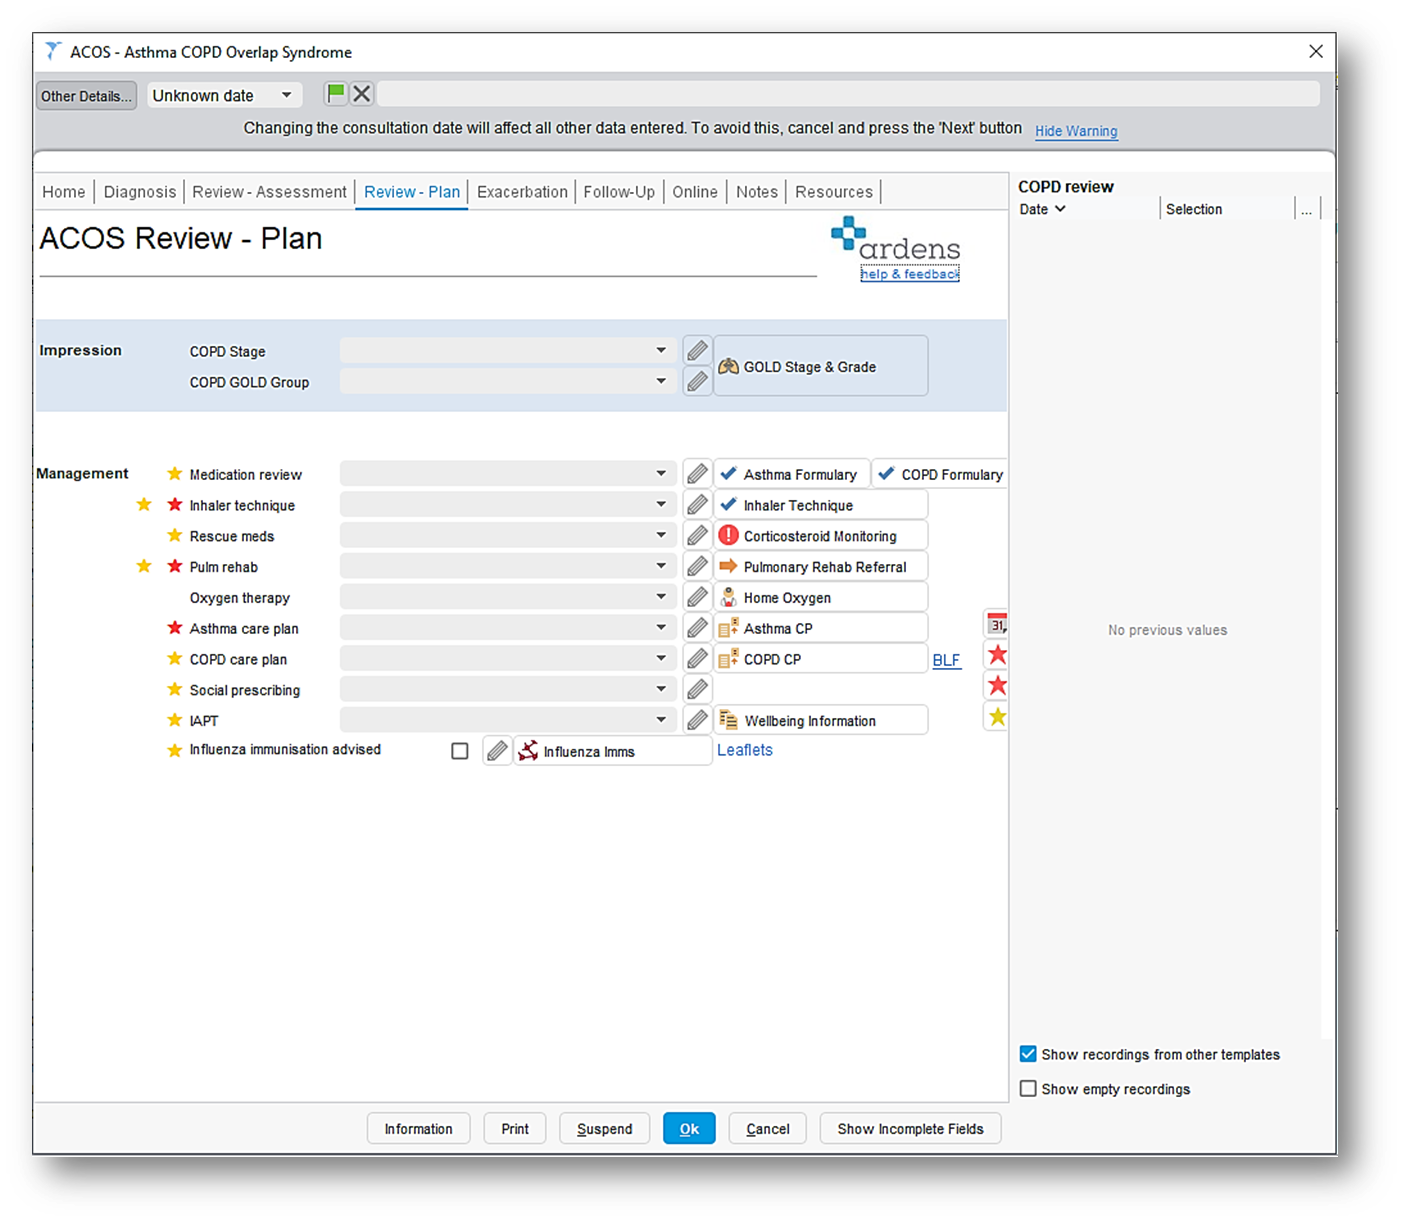Open GOLD Stage & Grade template
Viewport: 1403px width, 1222px height.
pos(820,366)
